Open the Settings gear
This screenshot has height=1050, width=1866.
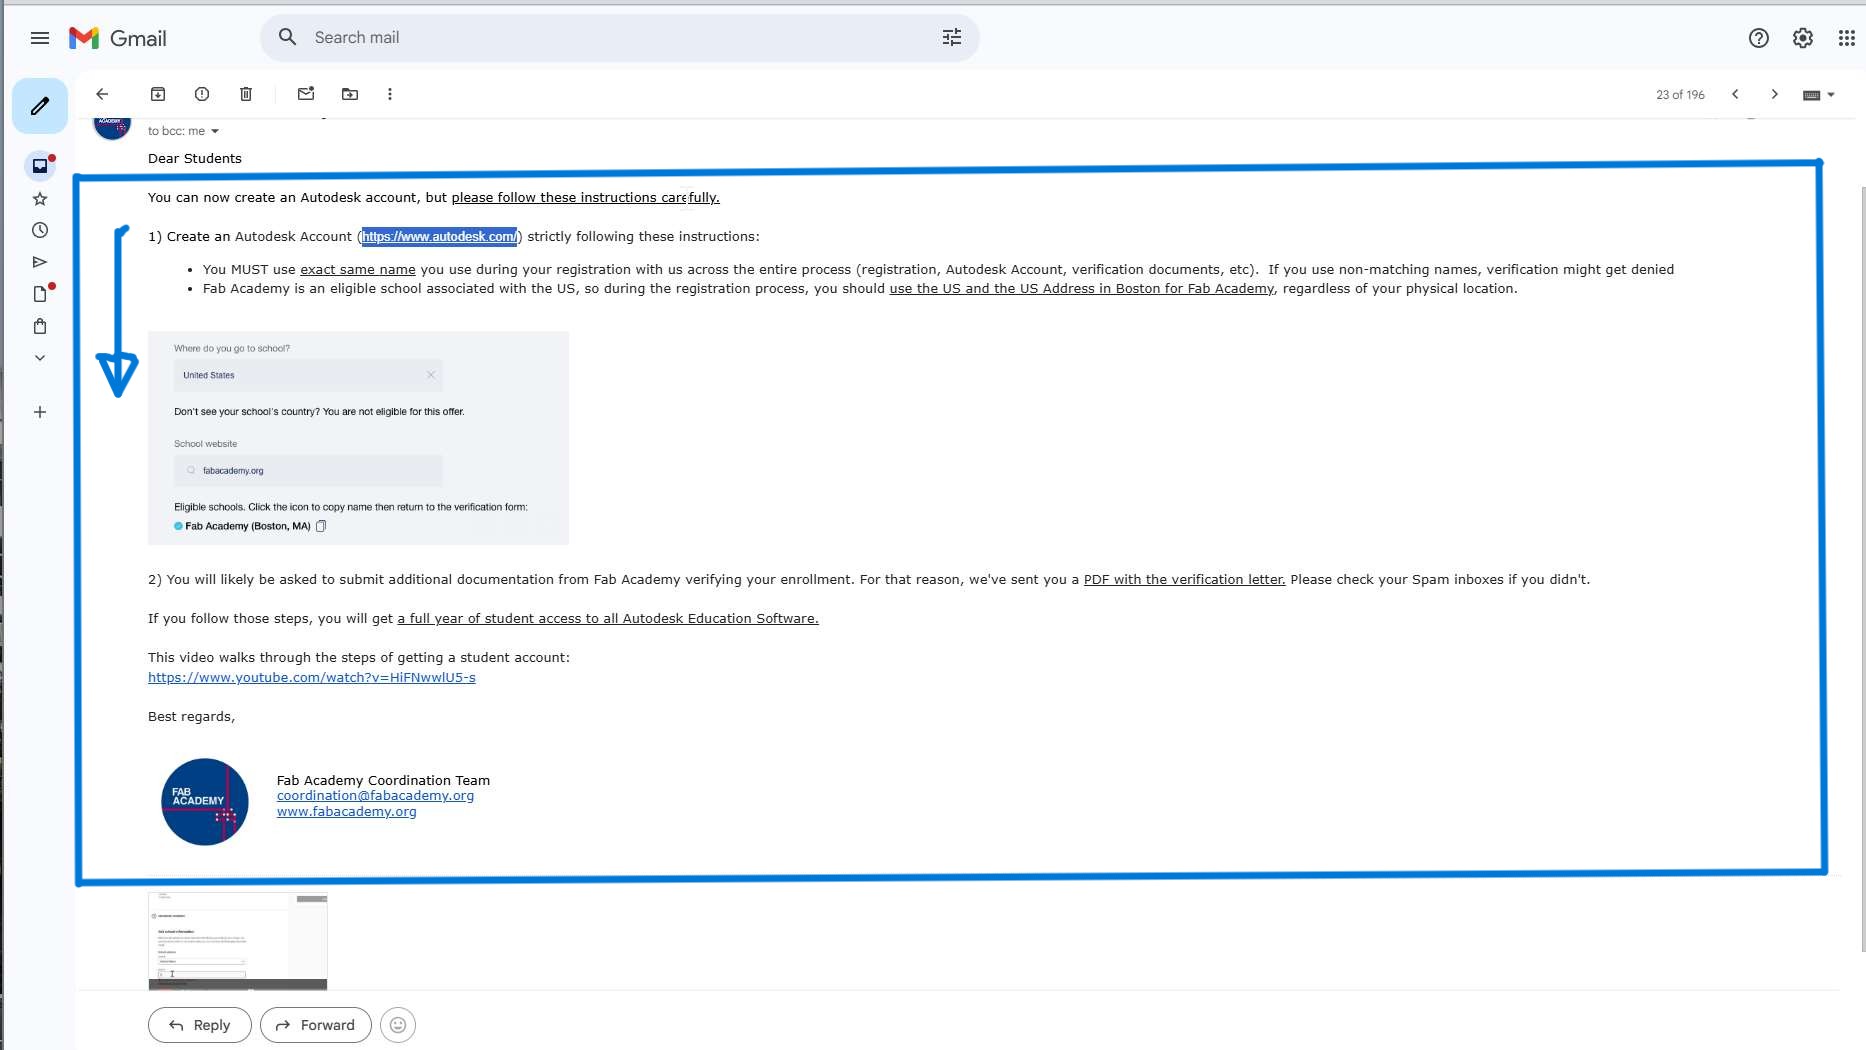[1803, 38]
